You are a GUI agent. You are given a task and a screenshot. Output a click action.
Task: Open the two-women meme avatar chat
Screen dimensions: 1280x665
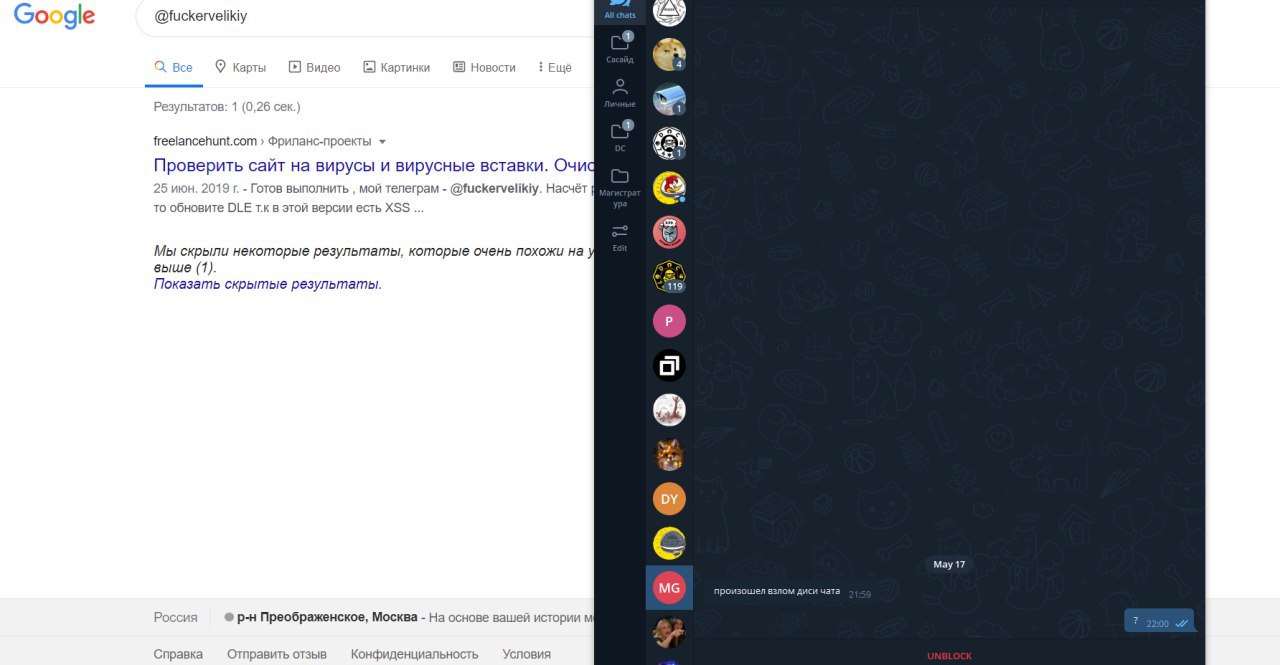click(669, 631)
